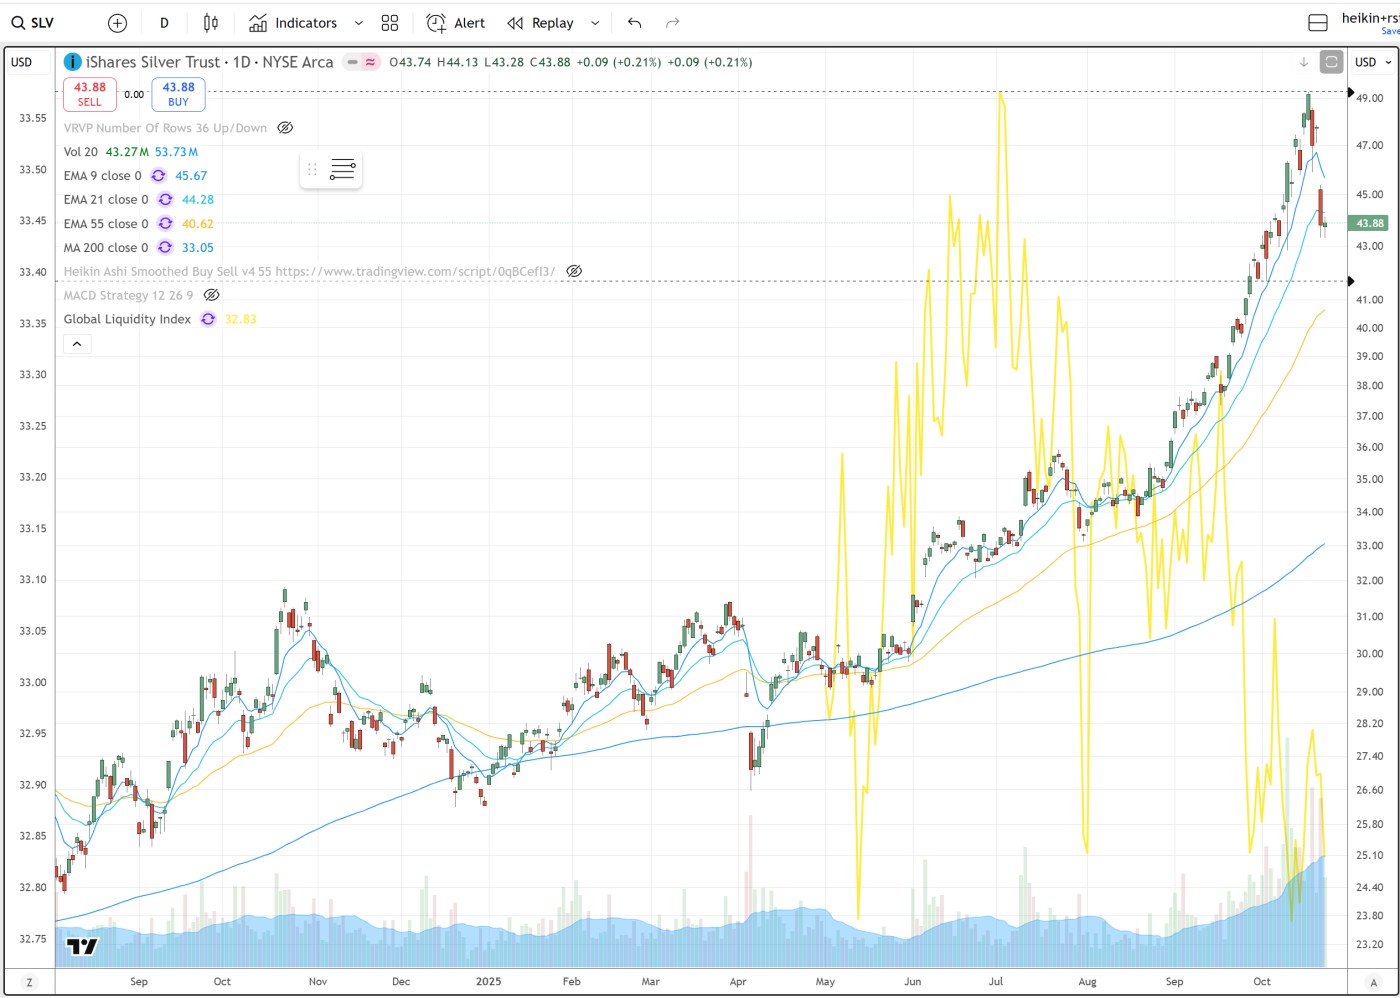Click the redo arrow
The width and height of the screenshot is (1400, 998).
coord(672,23)
